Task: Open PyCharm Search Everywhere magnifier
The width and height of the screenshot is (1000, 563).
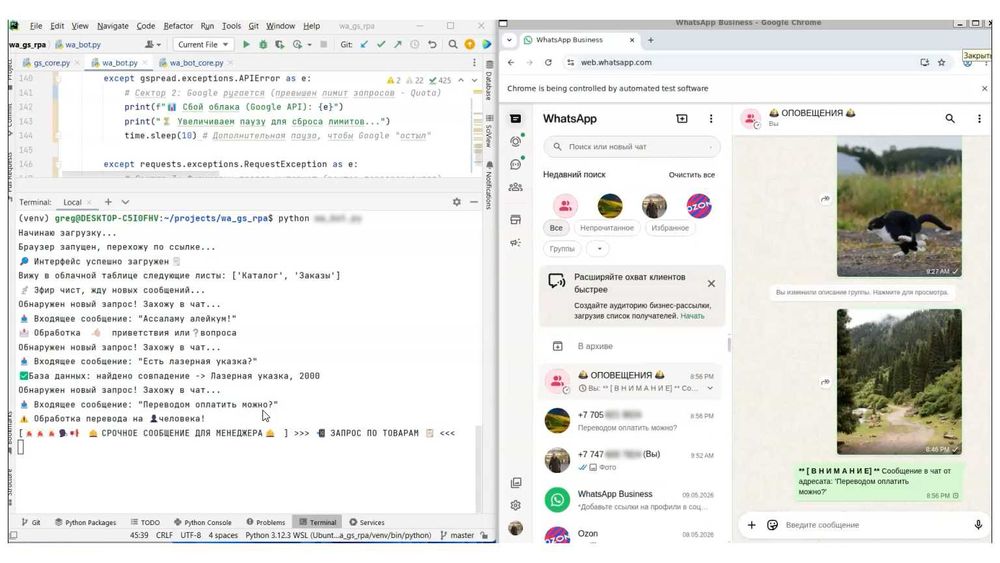Action: point(453,45)
